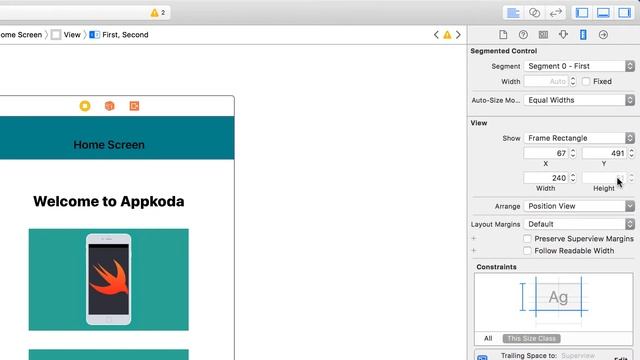The width and height of the screenshot is (640, 360).
Task: Click the X position stepper
Action: 573,153
